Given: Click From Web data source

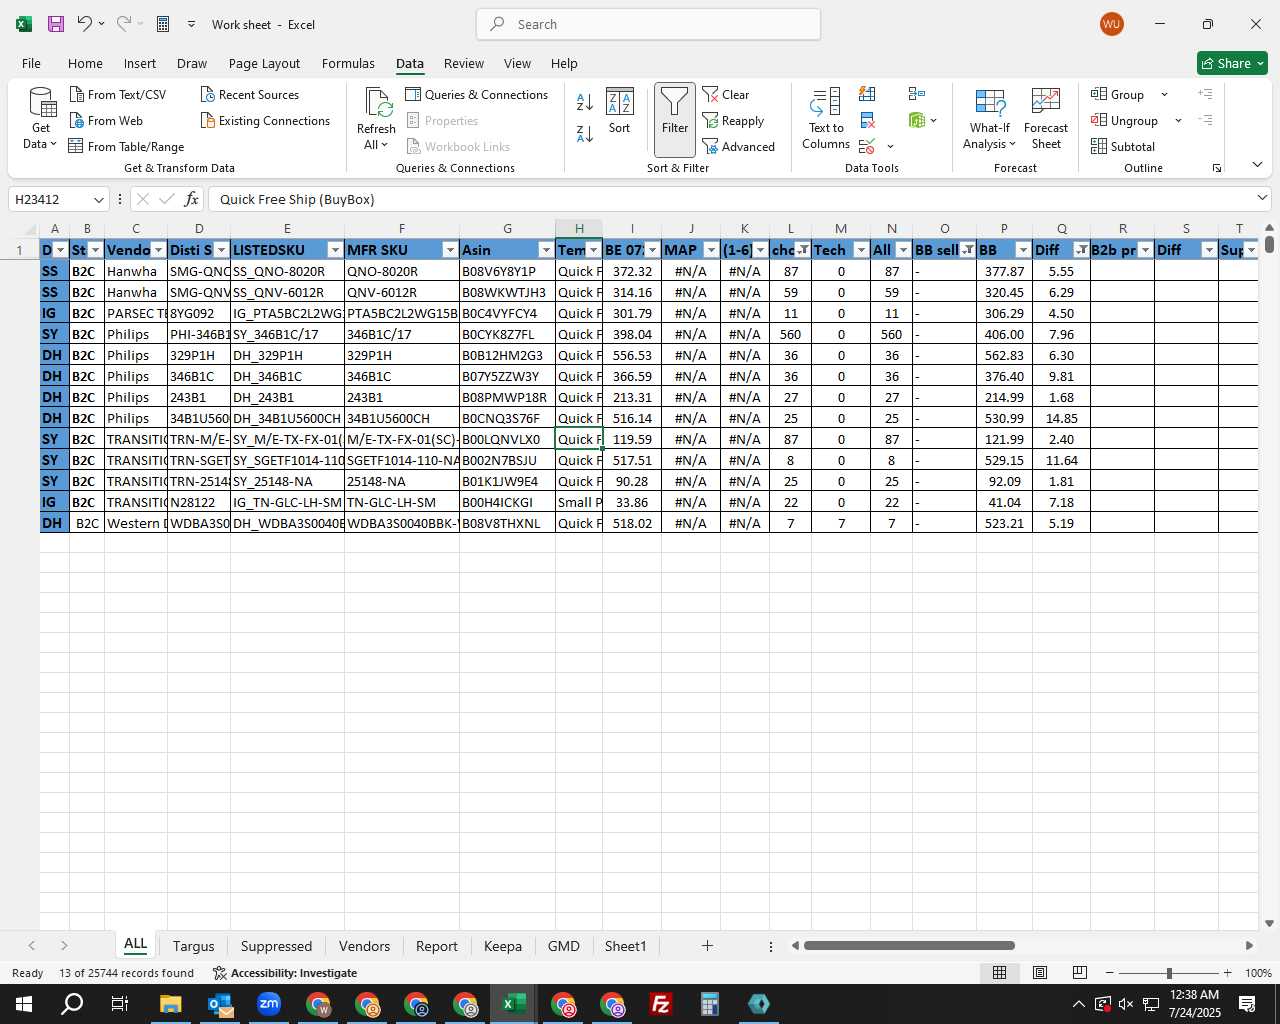Looking at the screenshot, I should point(107,120).
